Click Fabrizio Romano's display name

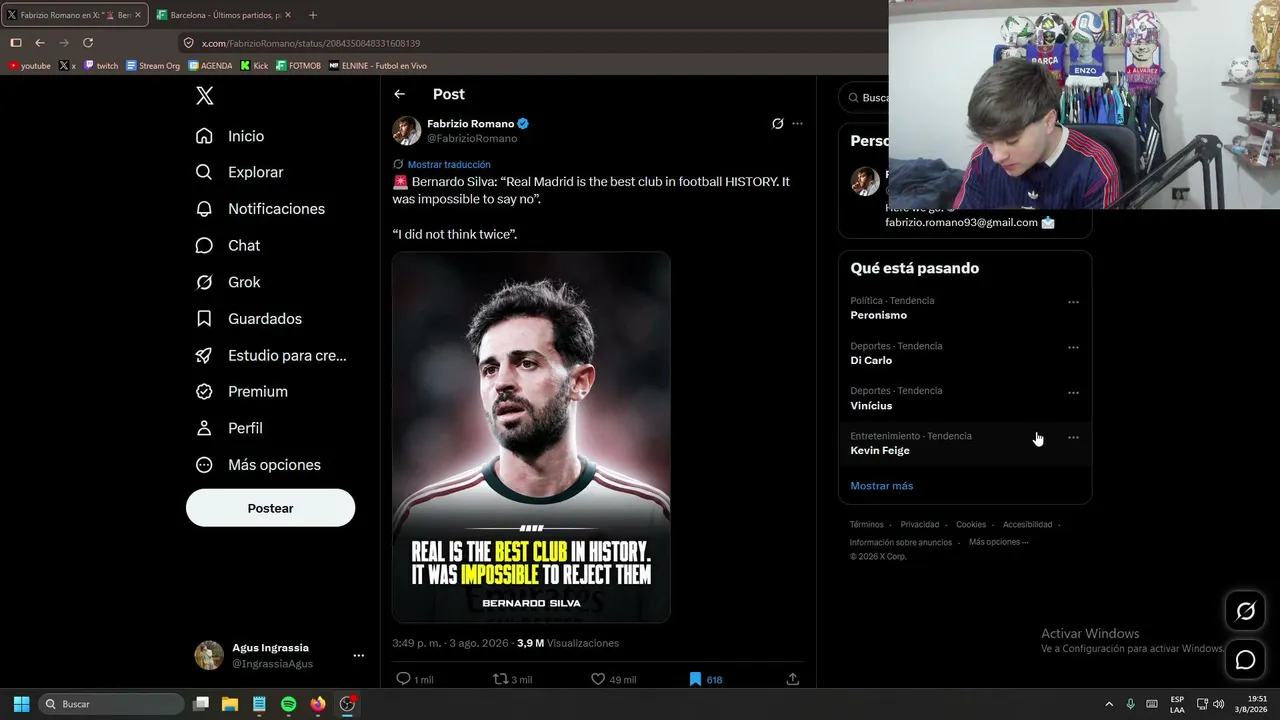[x=470, y=124]
